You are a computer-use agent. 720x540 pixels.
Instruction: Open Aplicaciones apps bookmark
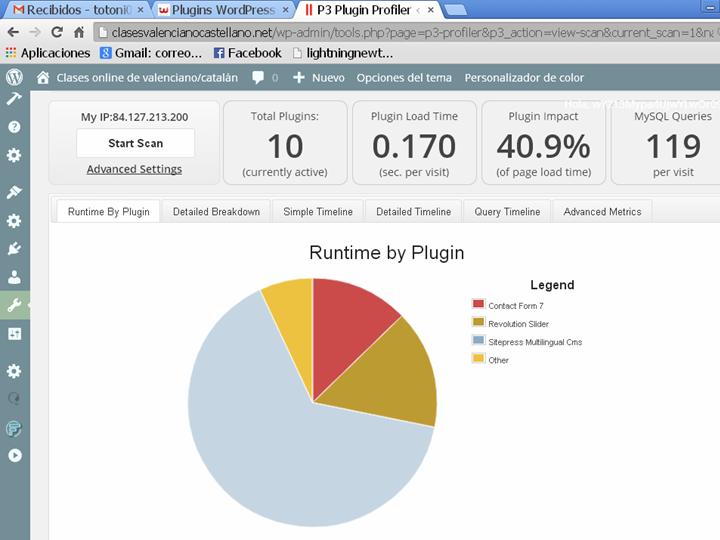coord(48,53)
